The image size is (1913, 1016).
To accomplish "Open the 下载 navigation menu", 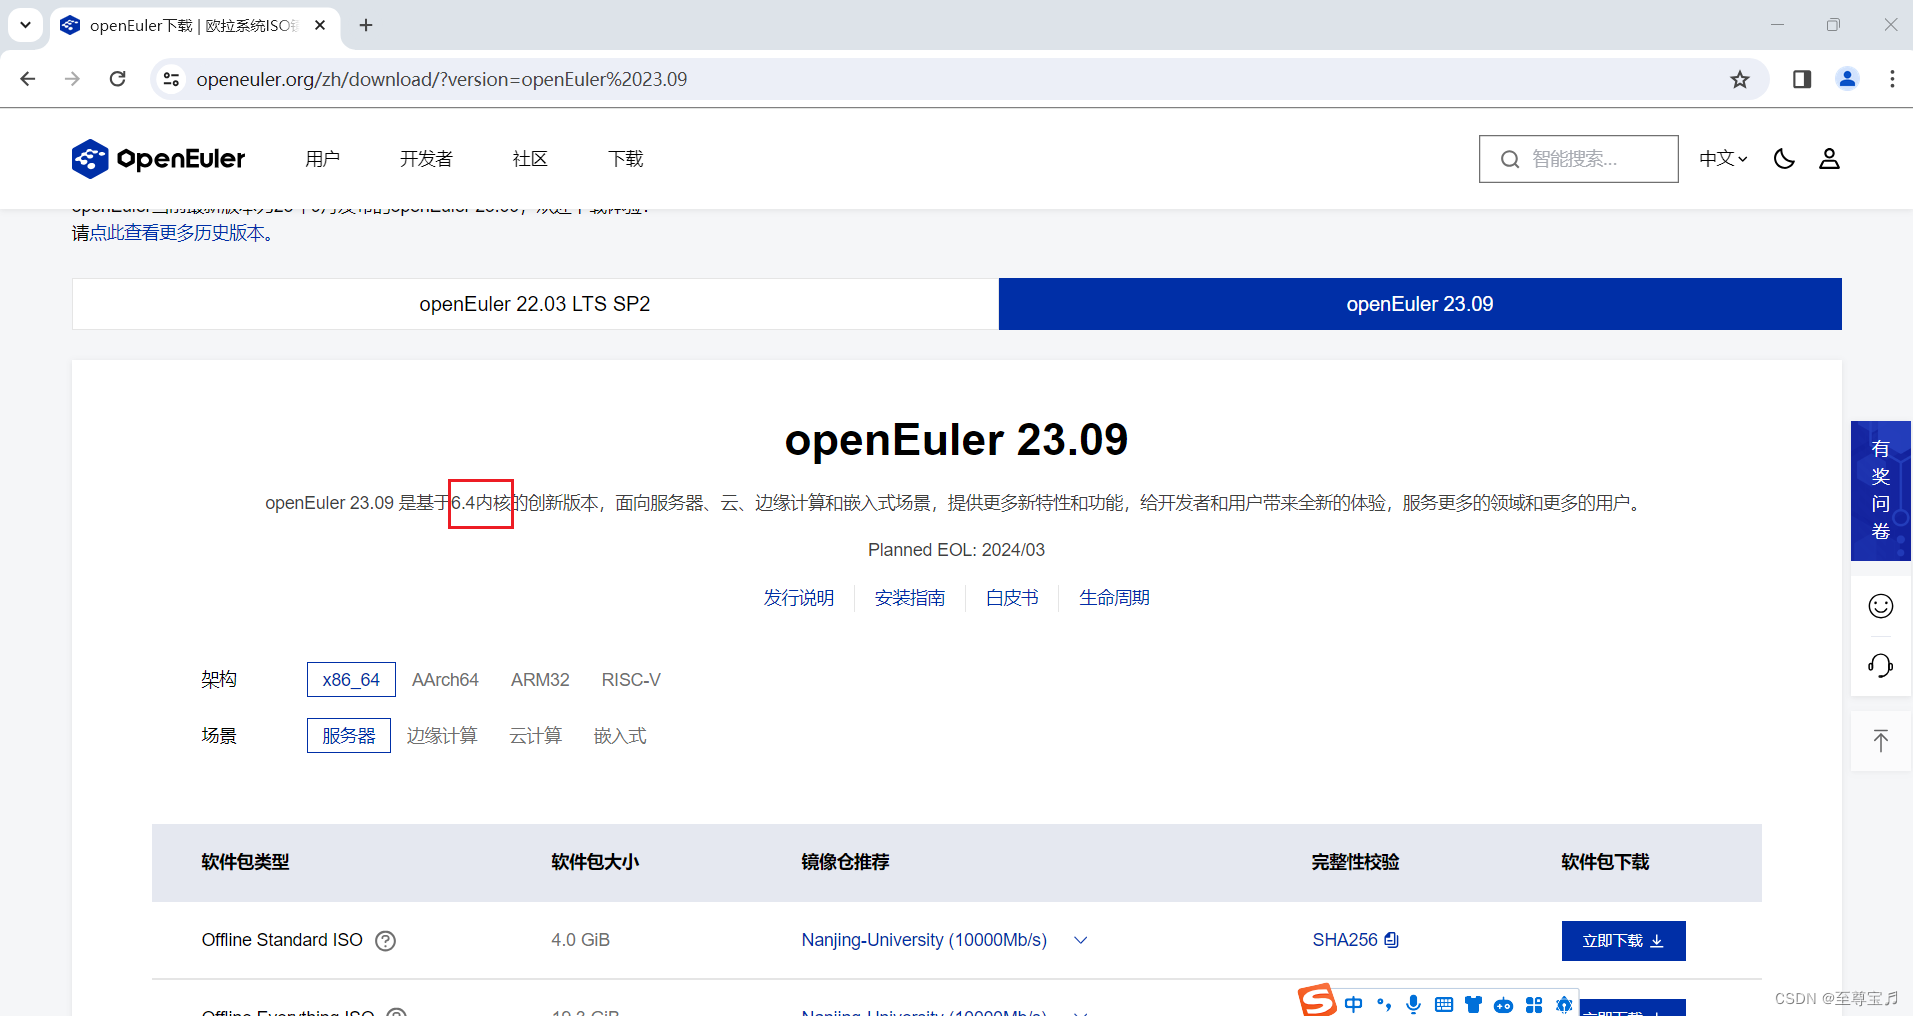I will coord(626,159).
